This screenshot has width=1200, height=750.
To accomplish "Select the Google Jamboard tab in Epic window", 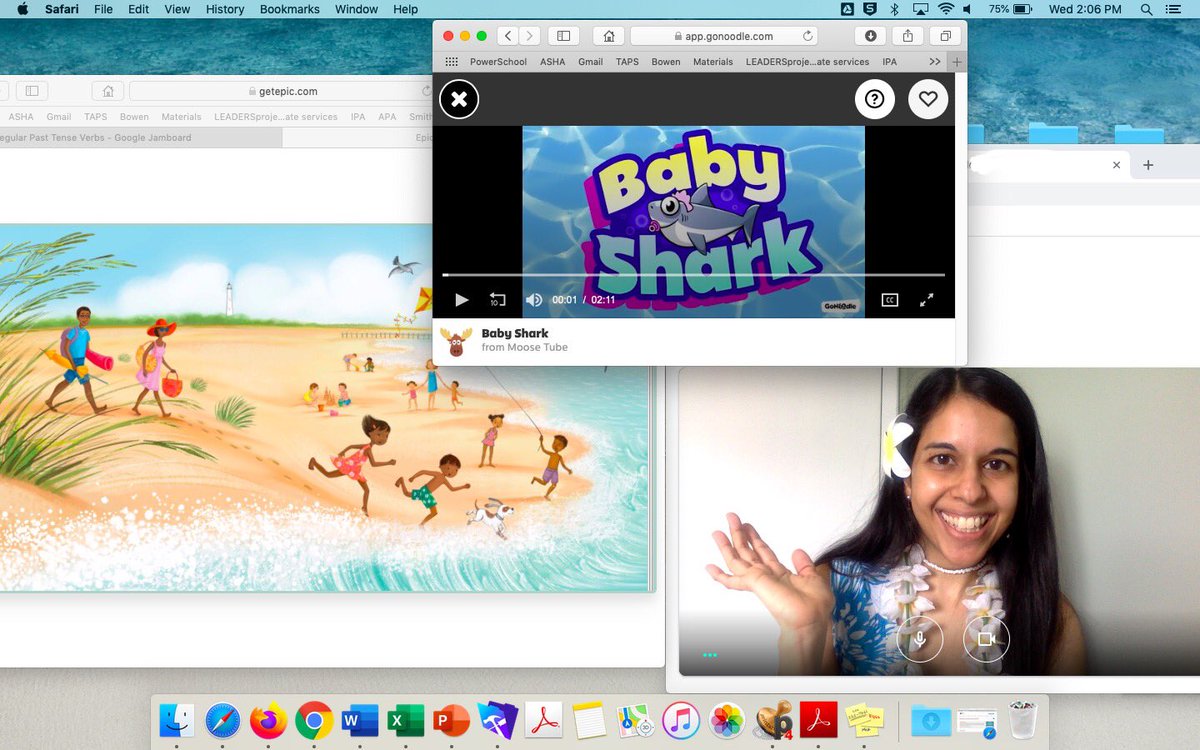I will click(x=140, y=138).
